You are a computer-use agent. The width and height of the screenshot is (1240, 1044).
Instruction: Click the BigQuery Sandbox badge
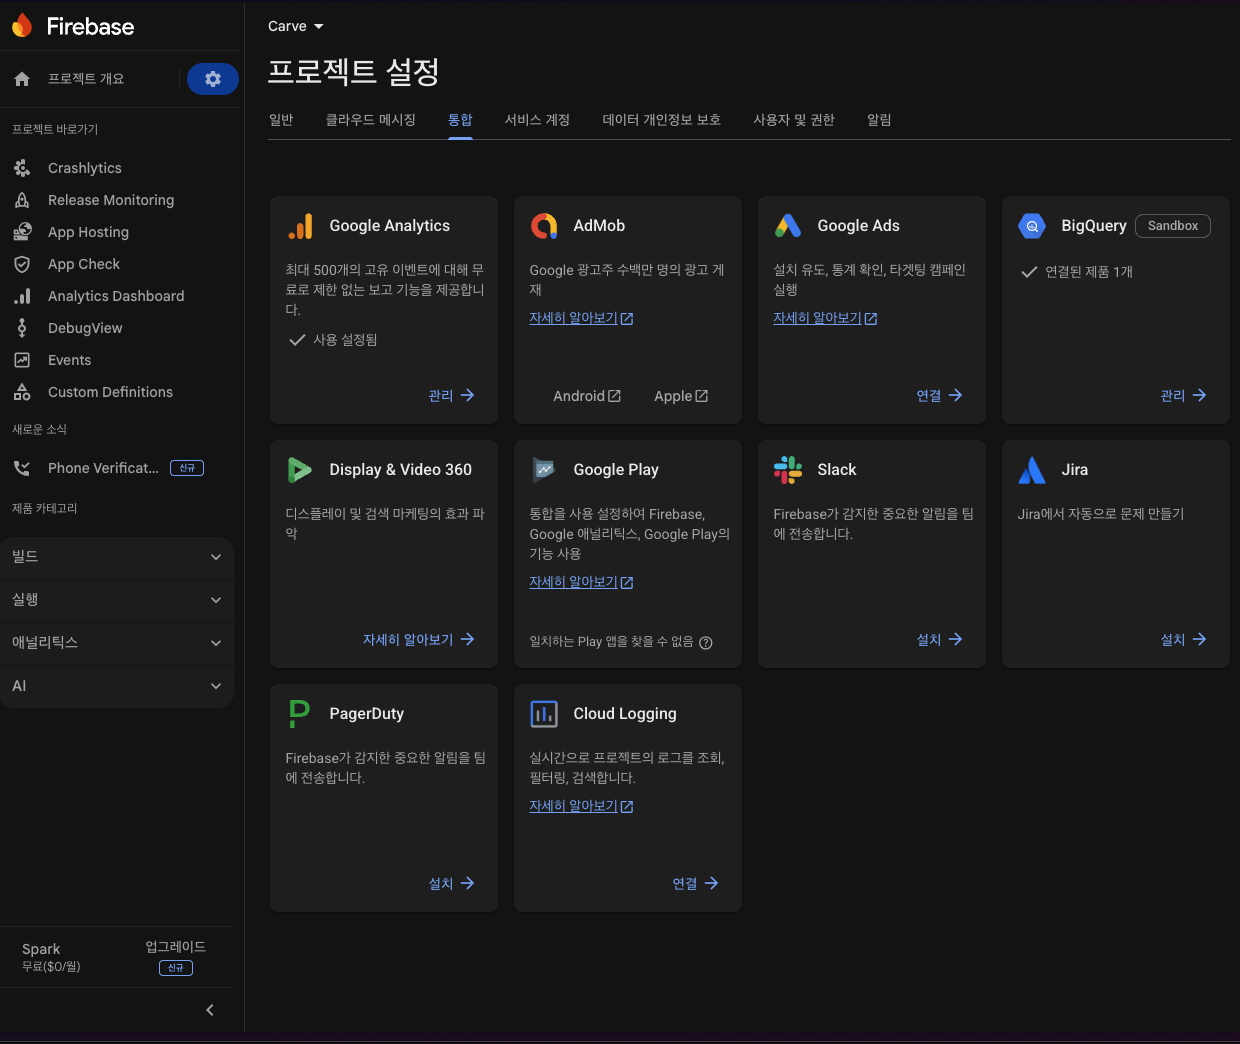point(1173,226)
